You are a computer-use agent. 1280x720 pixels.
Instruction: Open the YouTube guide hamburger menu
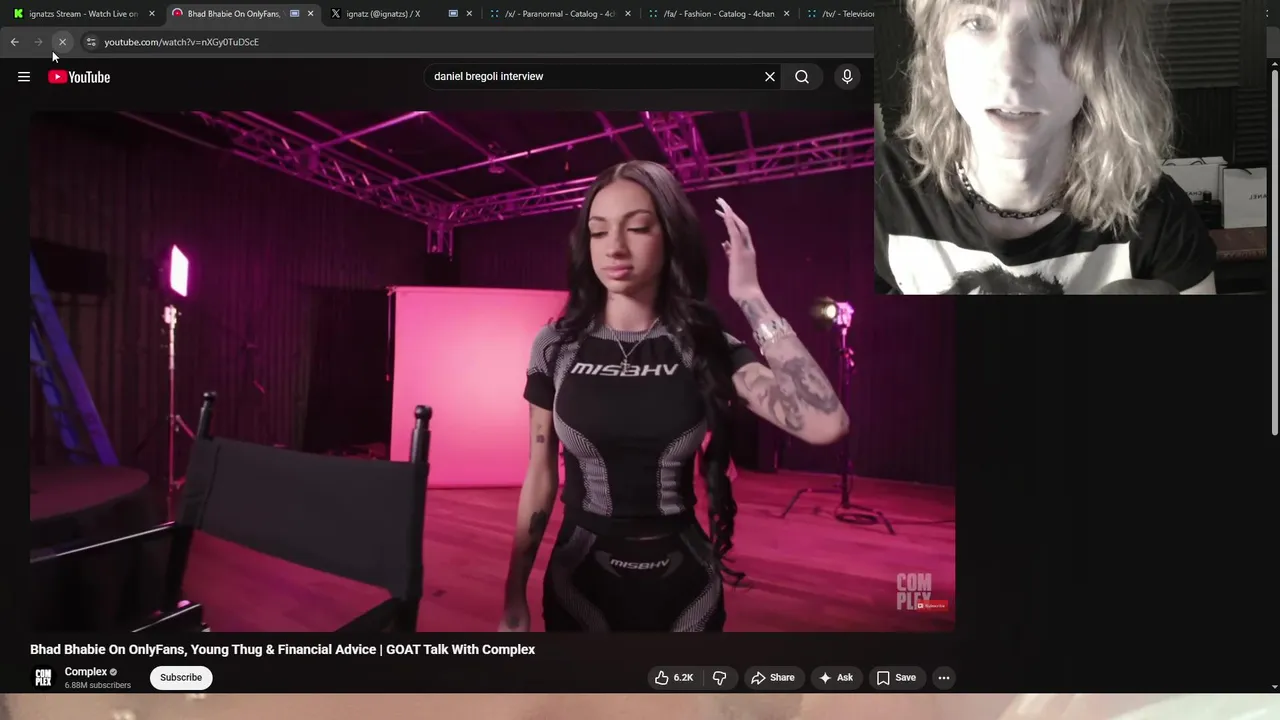pos(24,77)
